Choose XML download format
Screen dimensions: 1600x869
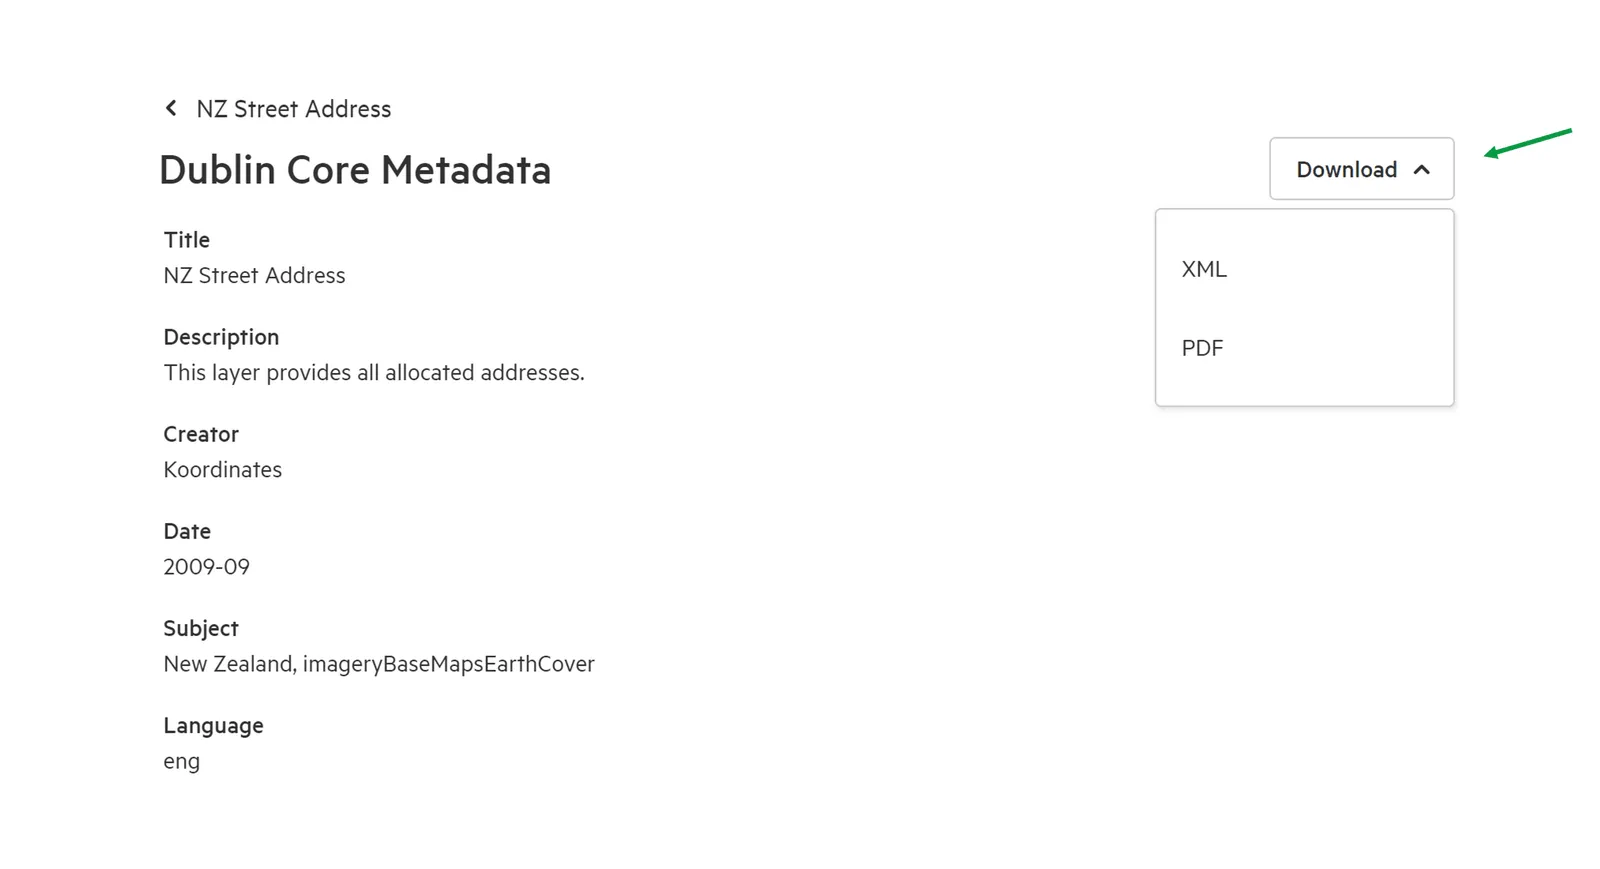coord(1304,269)
